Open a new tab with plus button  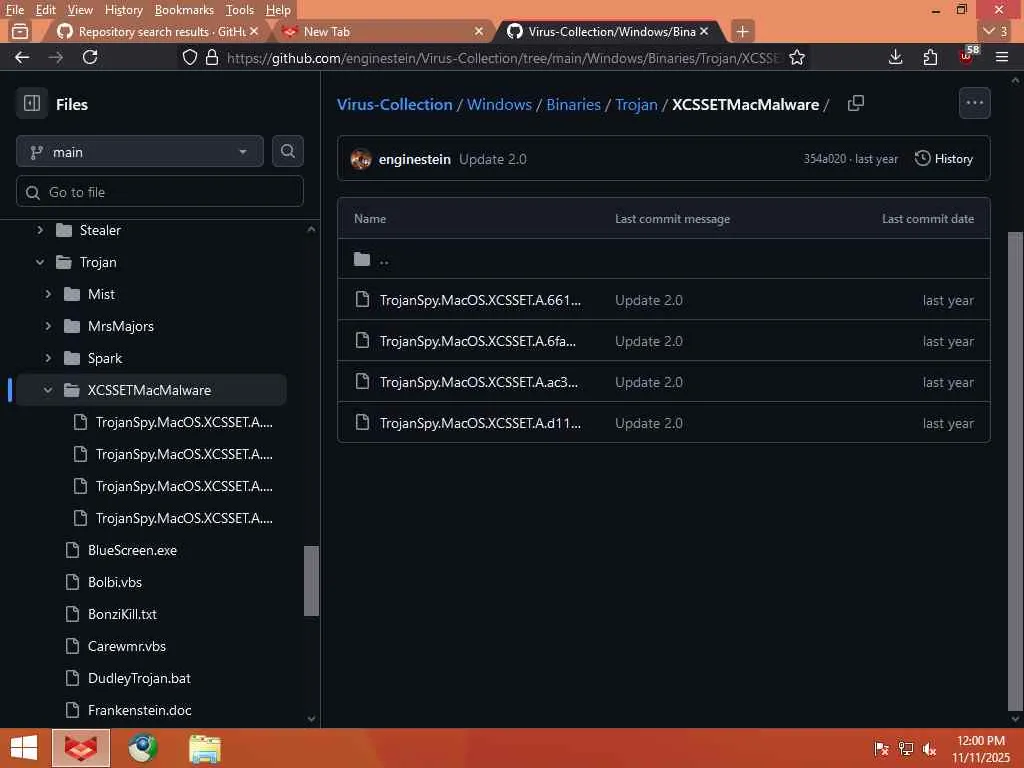tap(742, 31)
